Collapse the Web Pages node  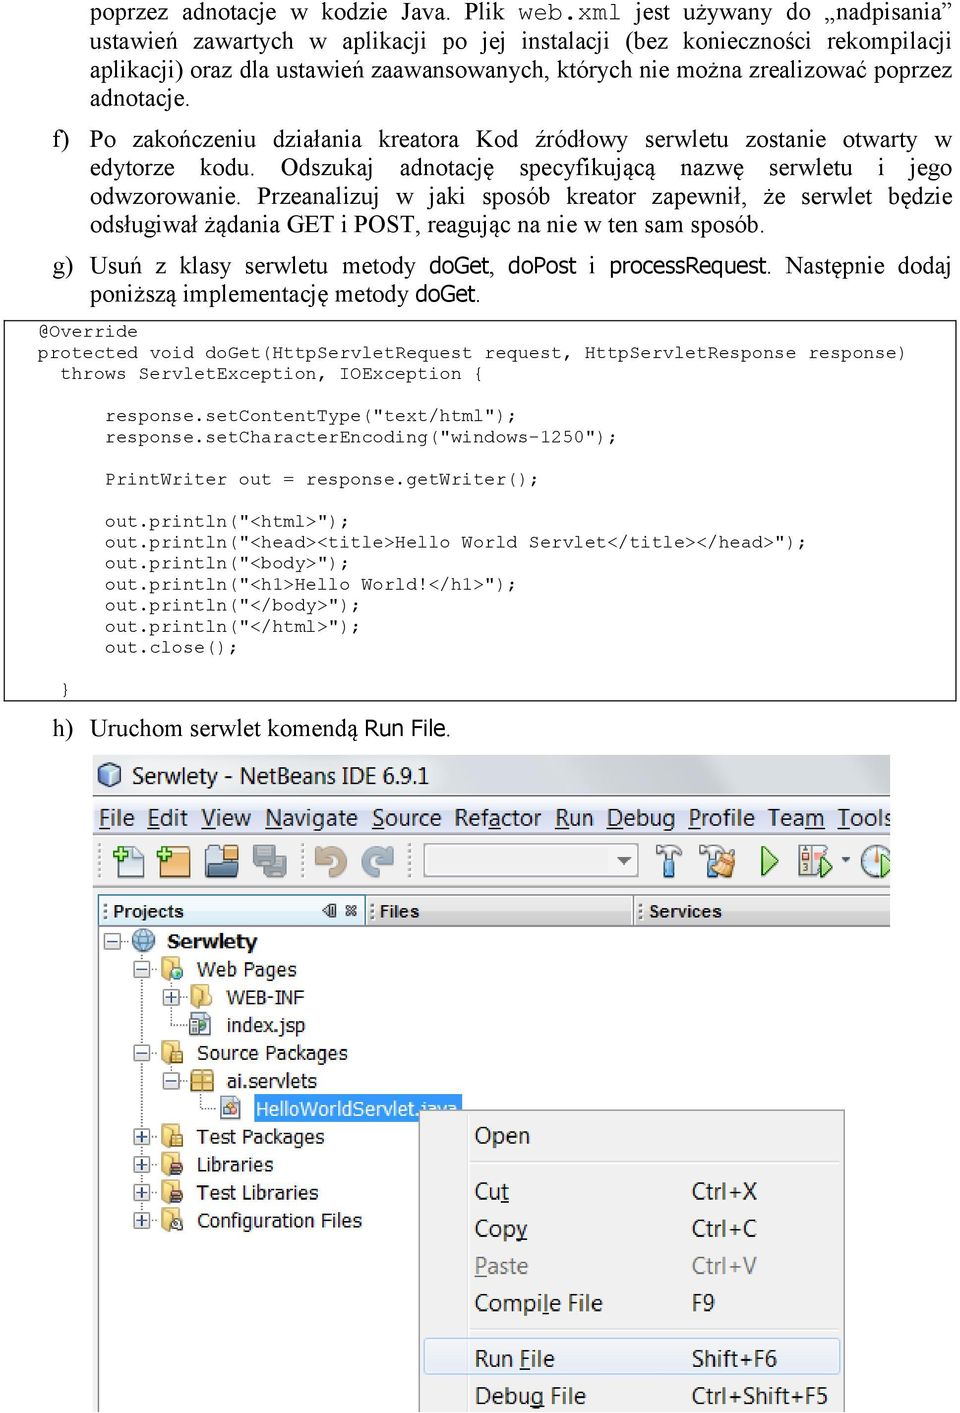click(142, 969)
